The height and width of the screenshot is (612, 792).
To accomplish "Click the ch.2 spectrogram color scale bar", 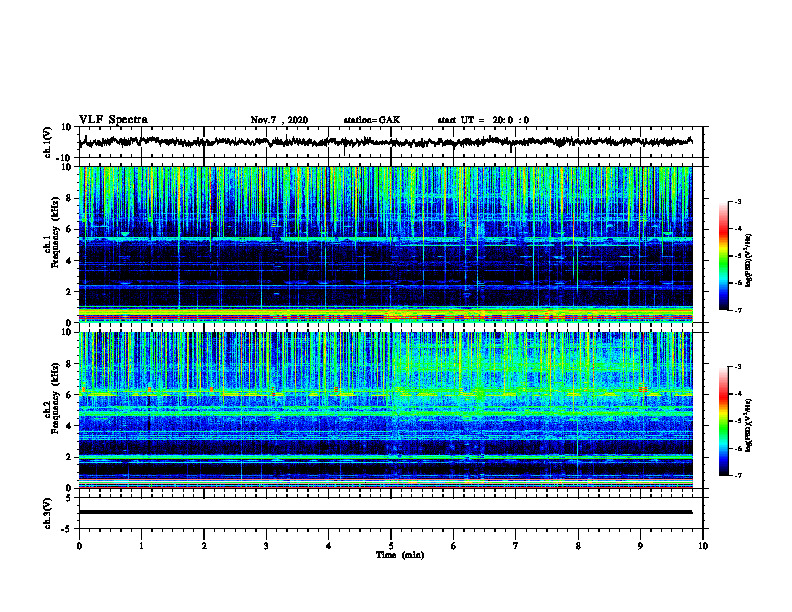I will click(723, 421).
